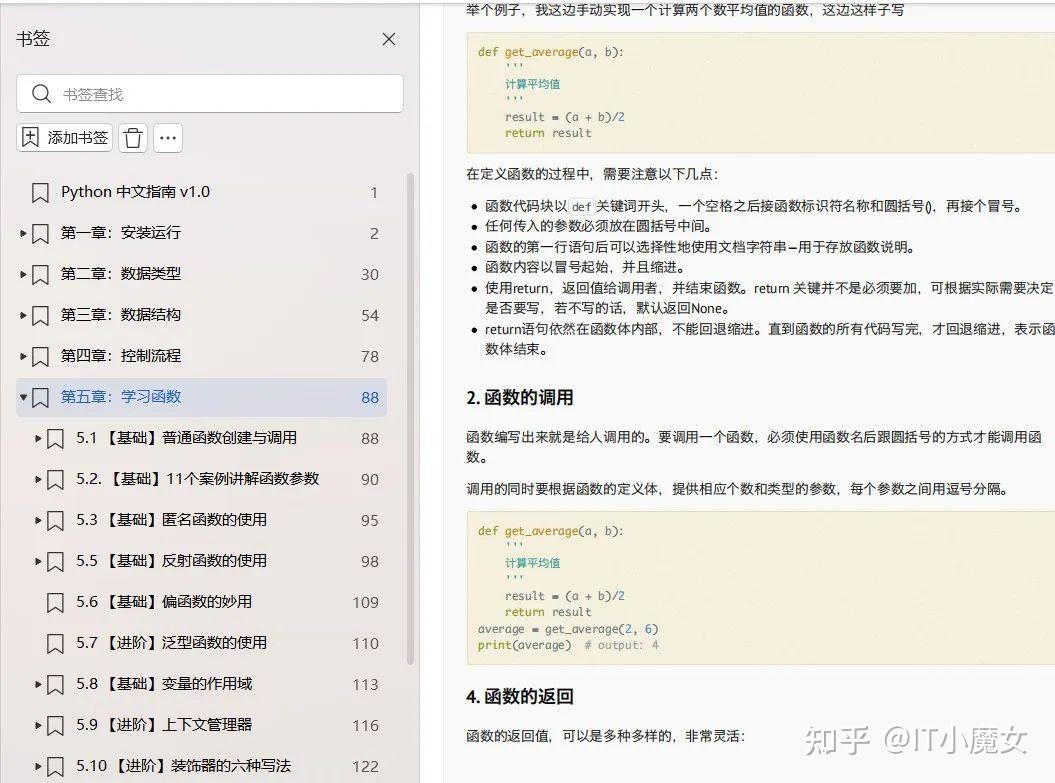Expand the 第二章：数据类型 chapter
The height and width of the screenshot is (783, 1055).
point(22,273)
